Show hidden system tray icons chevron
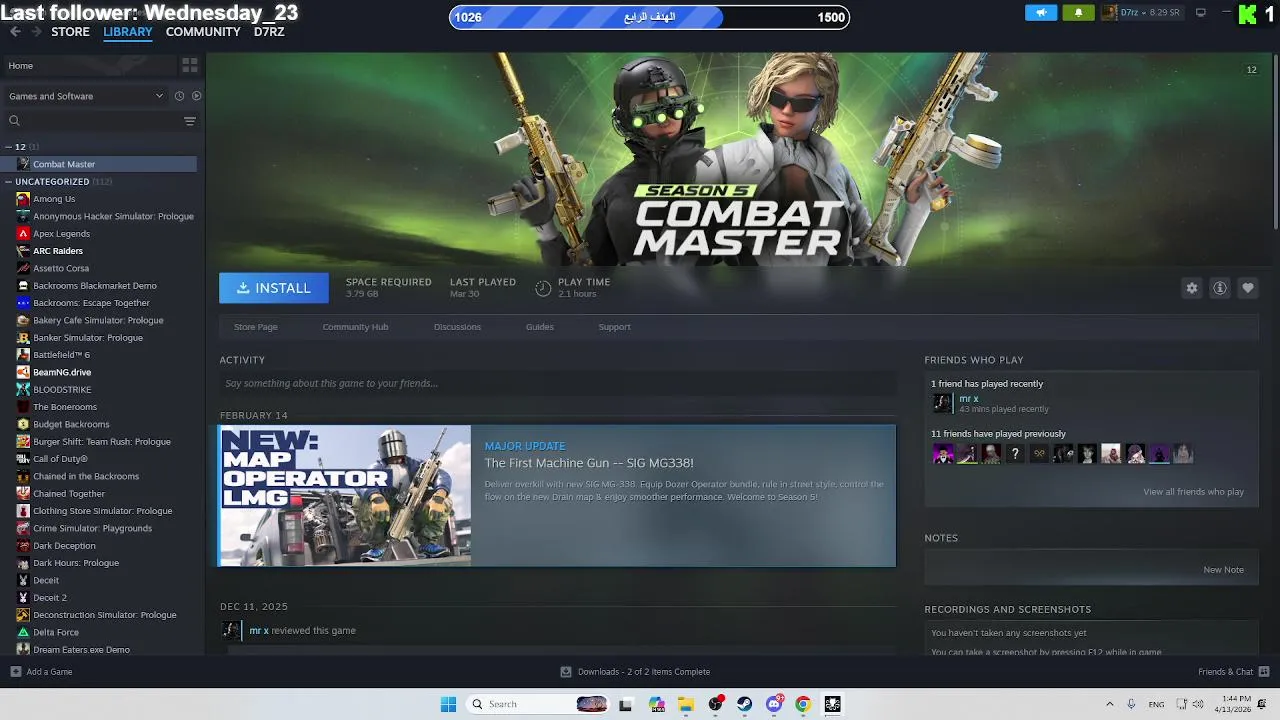This screenshot has width=1280, height=720. tap(1109, 704)
